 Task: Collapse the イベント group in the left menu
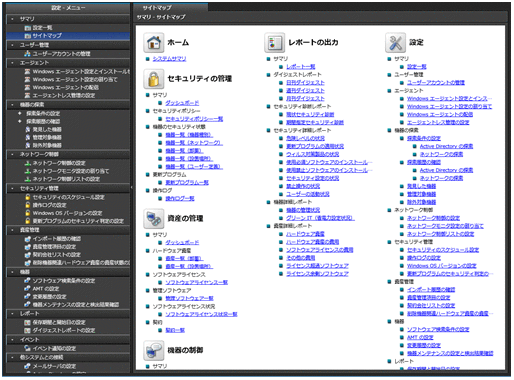point(12,340)
